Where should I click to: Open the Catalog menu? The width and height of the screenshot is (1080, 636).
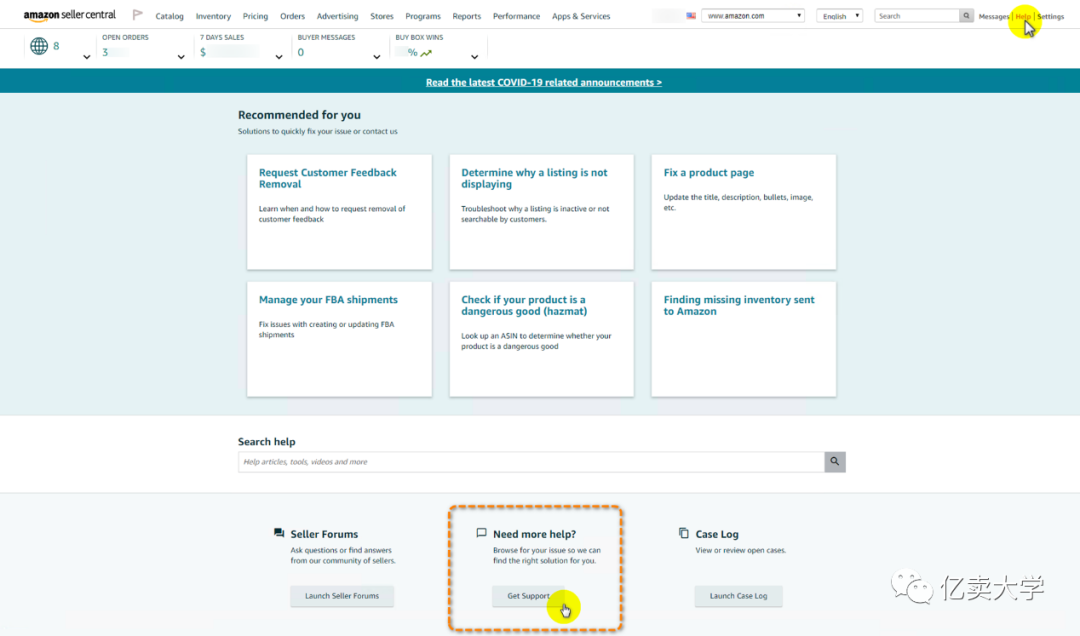point(169,16)
